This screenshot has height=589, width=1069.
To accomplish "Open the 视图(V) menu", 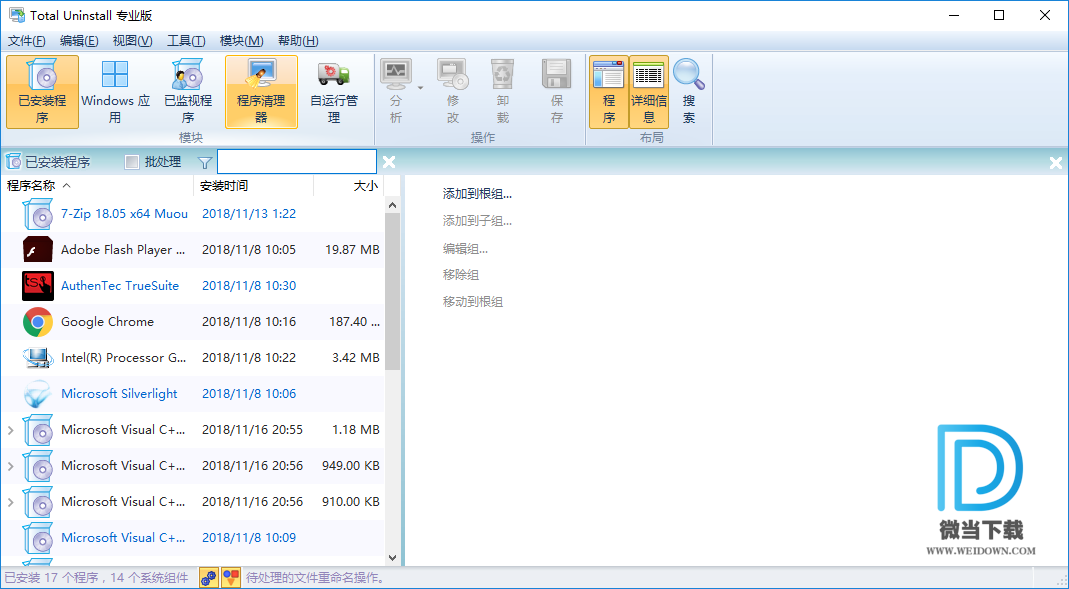I will point(132,41).
